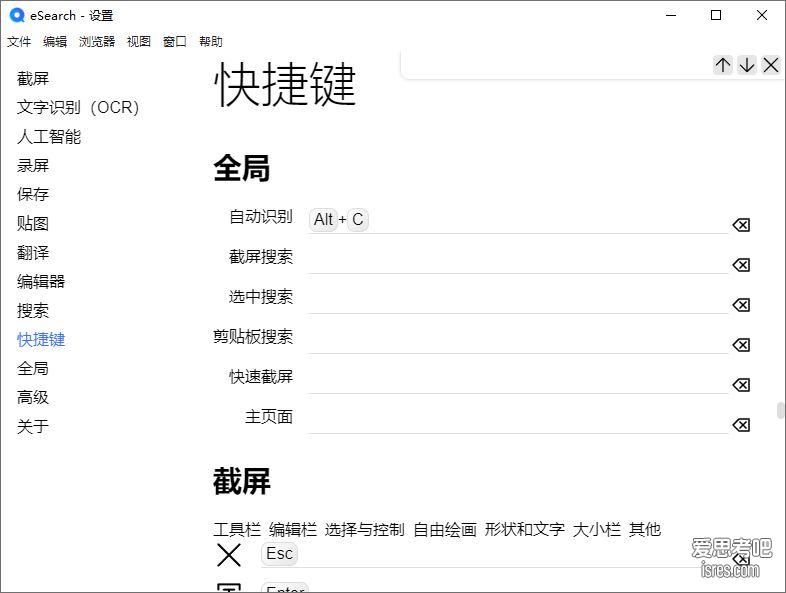Open 人工智能 settings section
Screen dimensions: 786x593
(x=49, y=136)
